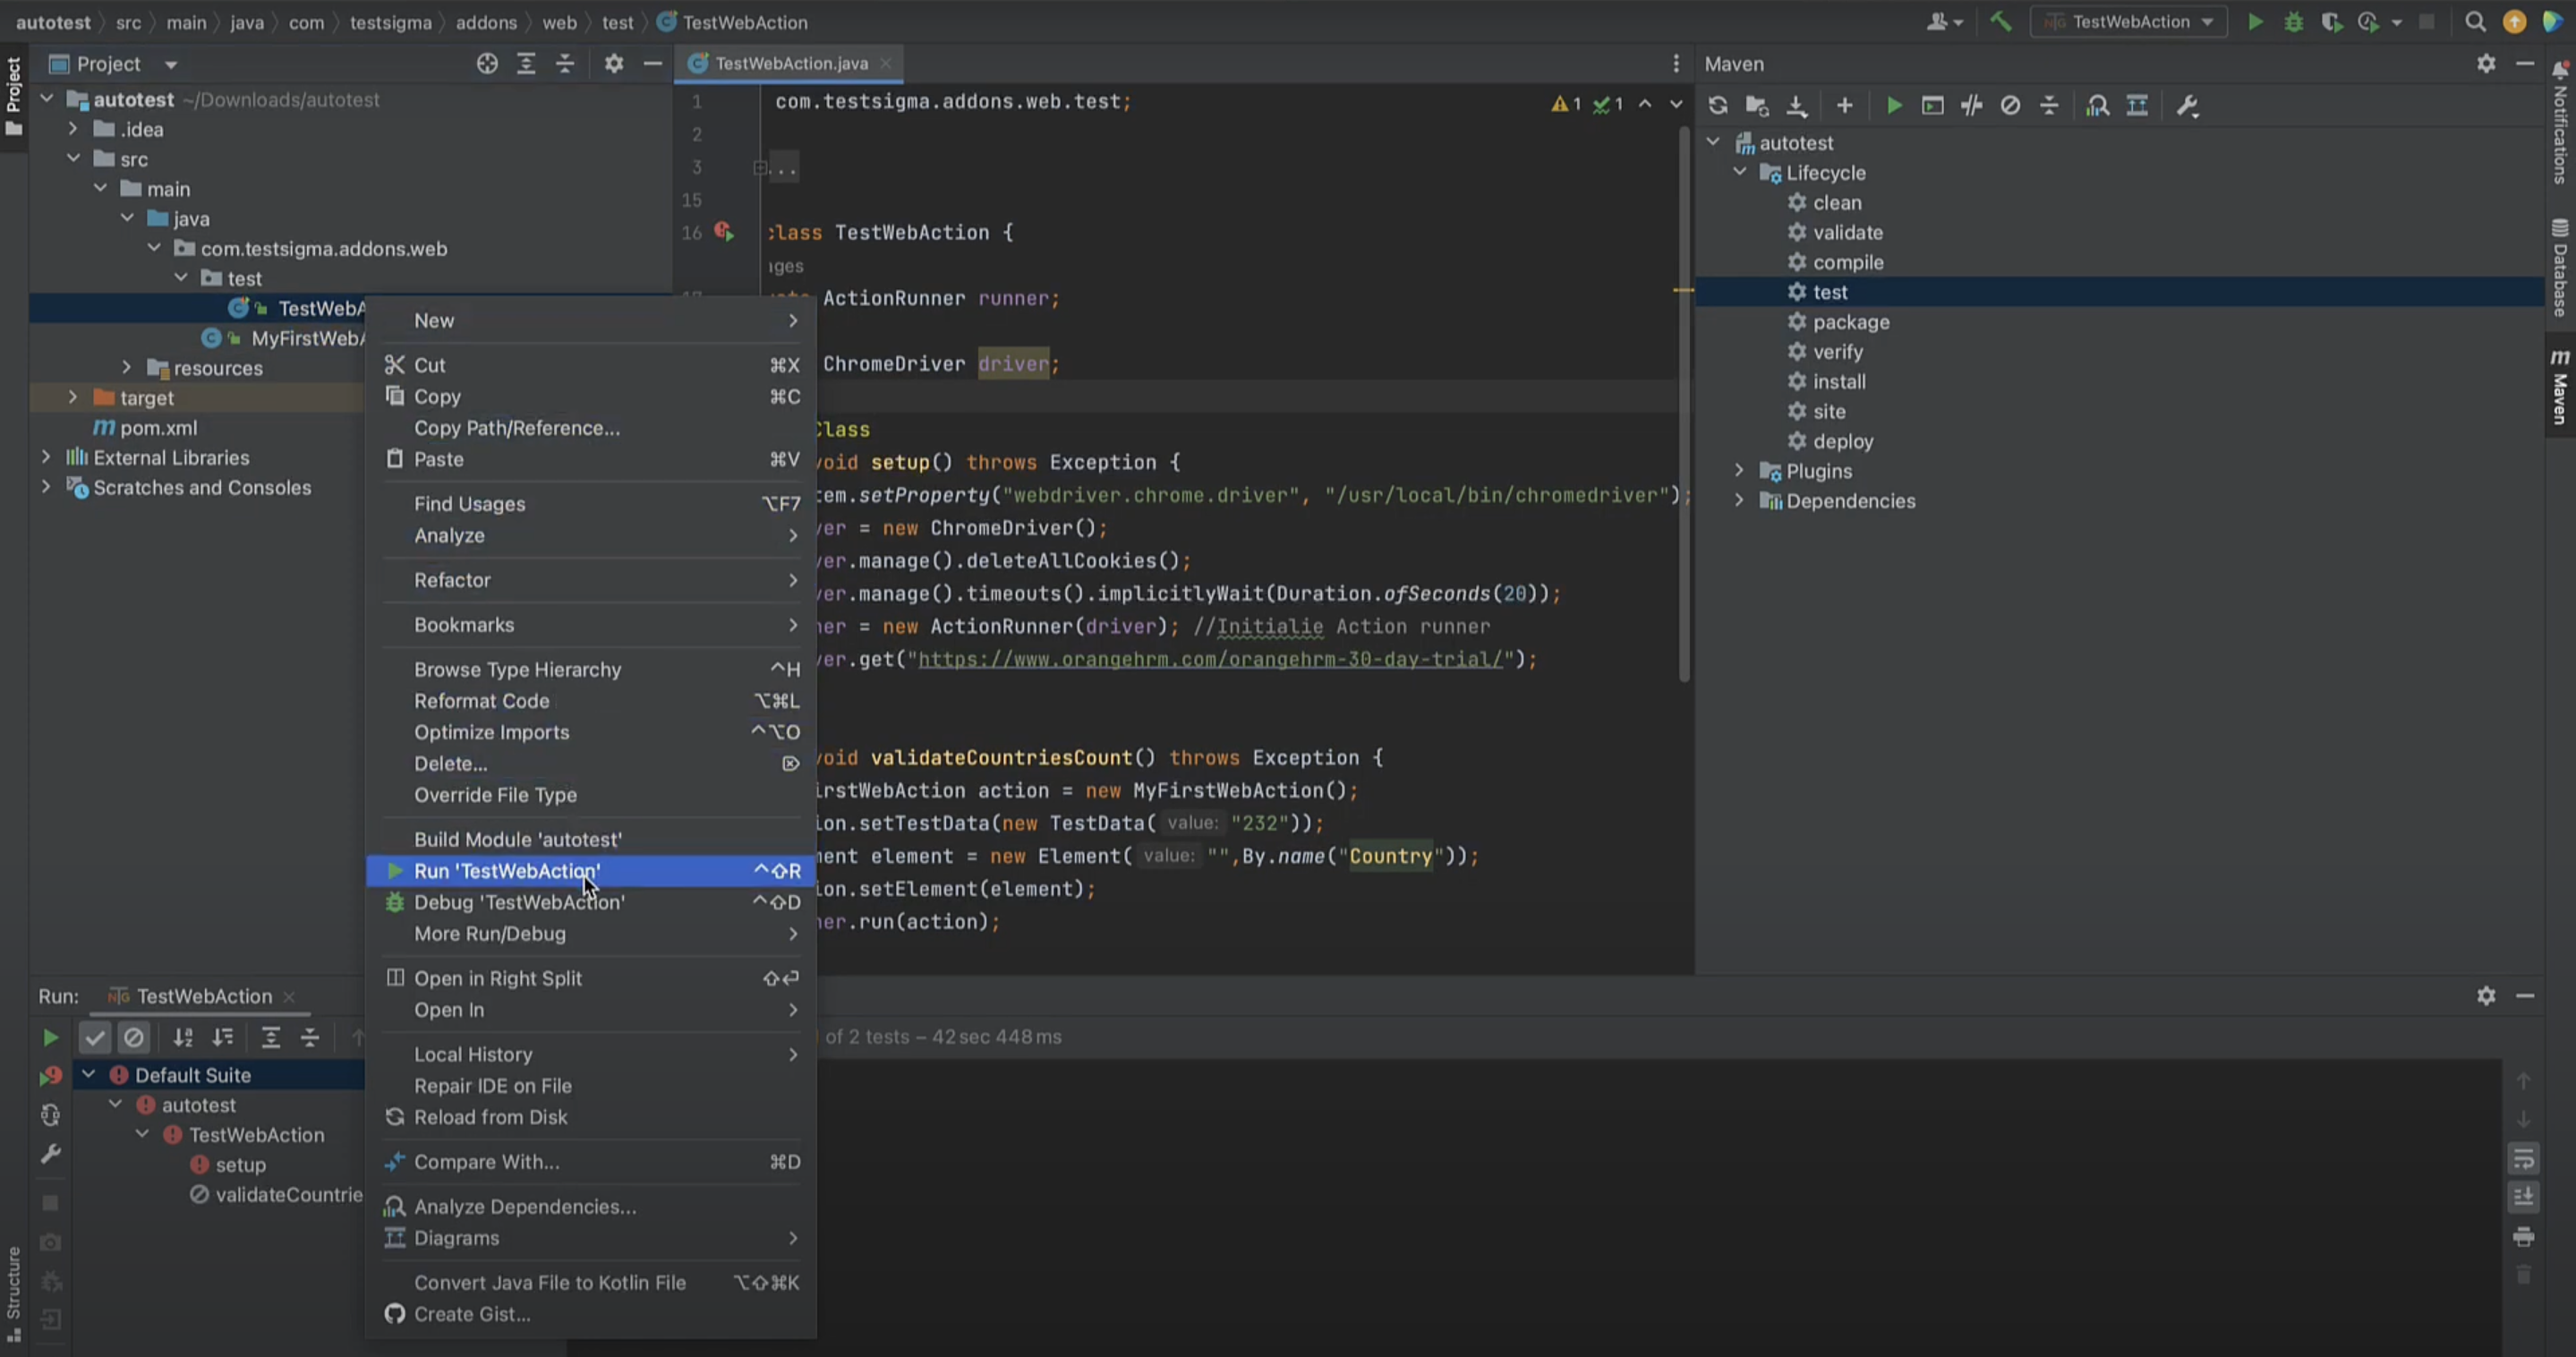Expand Maven Dependencies node
Viewport: 2576px width, 1357px height.
click(x=1739, y=500)
